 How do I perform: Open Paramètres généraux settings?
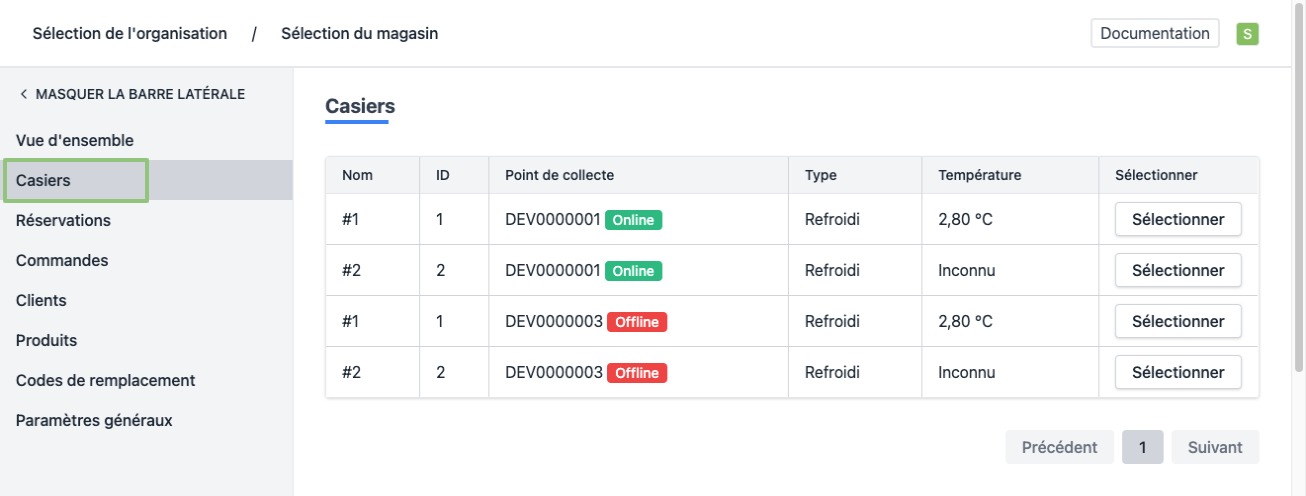pos(94,420)
